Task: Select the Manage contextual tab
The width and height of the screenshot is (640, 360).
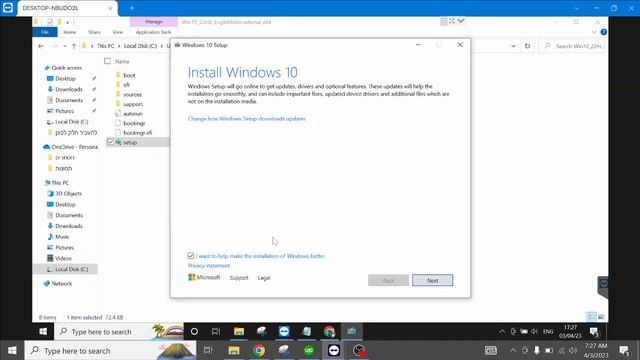Action: [154, 22]
